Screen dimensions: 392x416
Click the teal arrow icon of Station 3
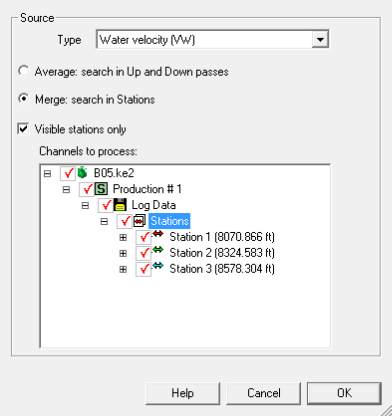pyautogui.click(x=158, y=266)
